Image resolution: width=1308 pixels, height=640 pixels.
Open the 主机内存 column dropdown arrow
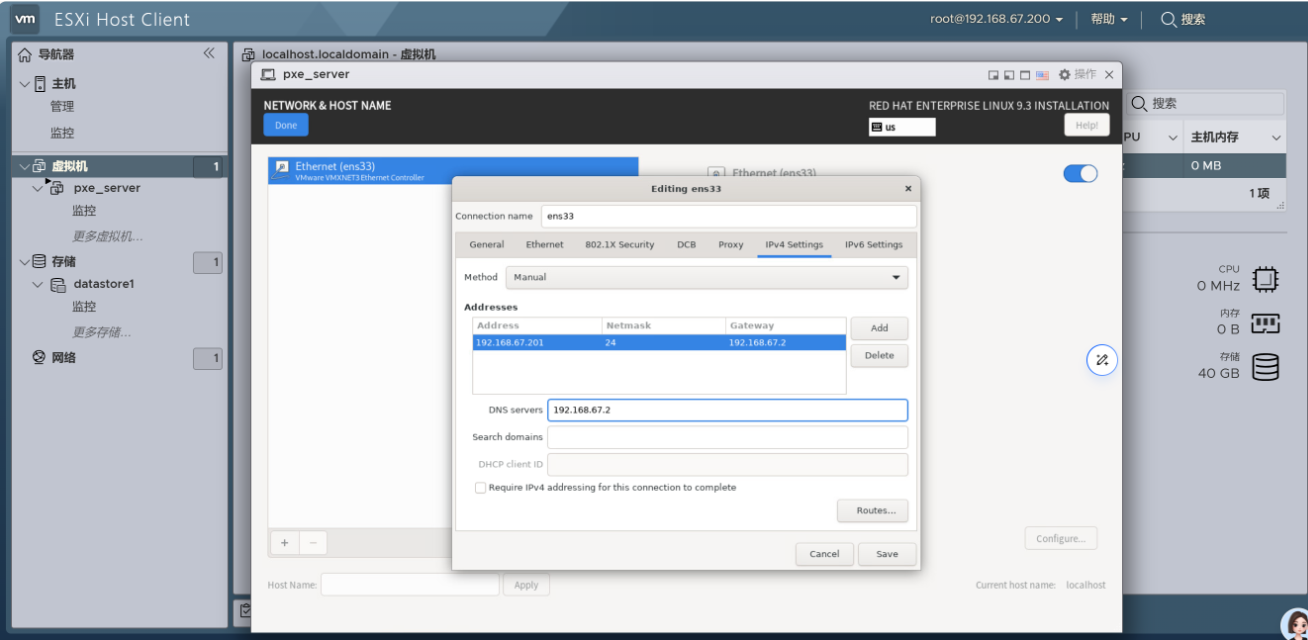[x=1276, y=137]
